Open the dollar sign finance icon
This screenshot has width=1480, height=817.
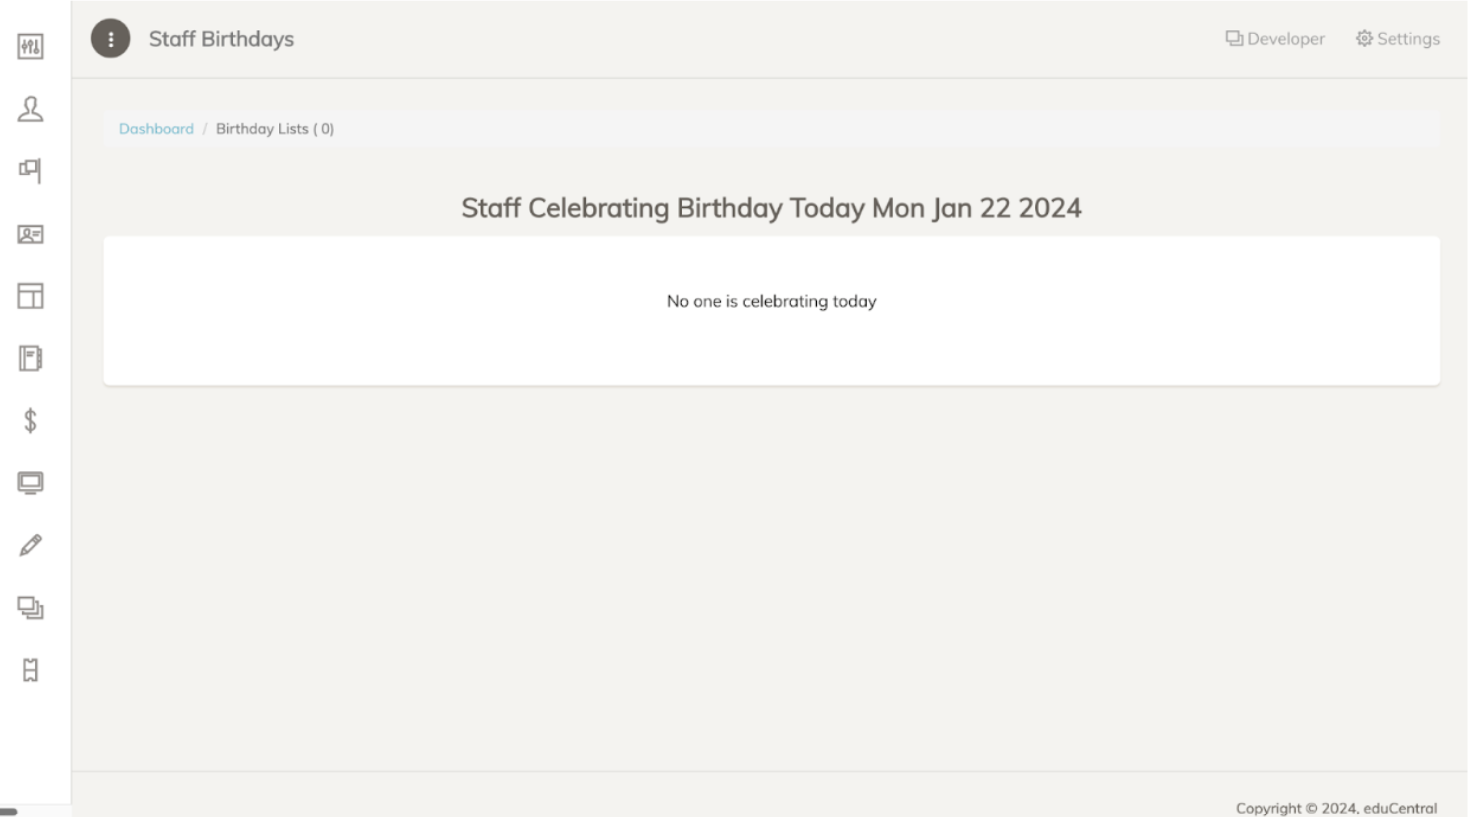pyautogui.click(x=30, y=421)
